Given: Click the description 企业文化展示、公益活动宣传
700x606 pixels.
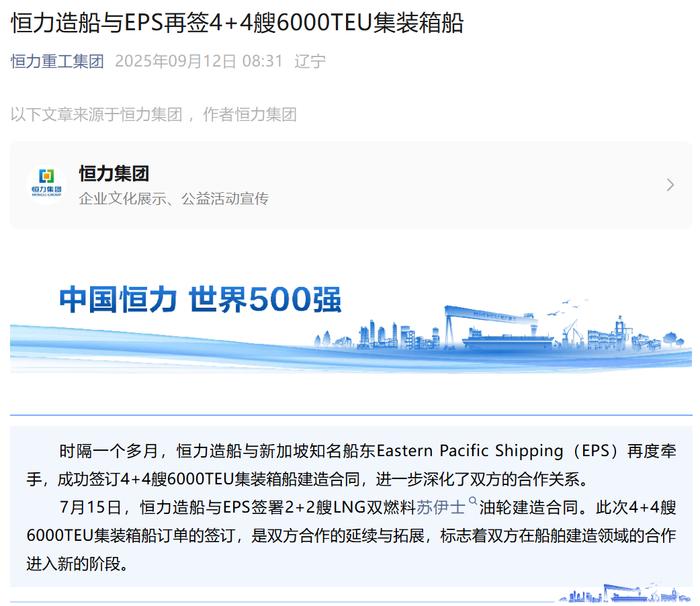Looking at the screenshot, I should tap(174, 198).
